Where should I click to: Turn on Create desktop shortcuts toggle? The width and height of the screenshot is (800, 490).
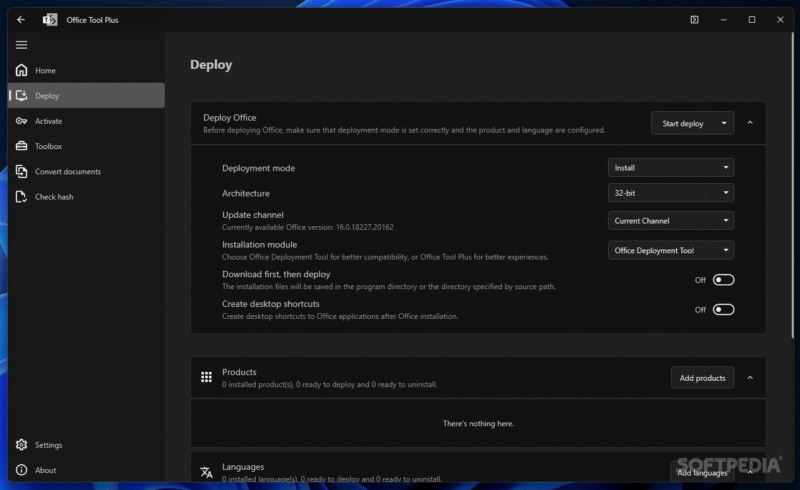[x=723, y=309]
